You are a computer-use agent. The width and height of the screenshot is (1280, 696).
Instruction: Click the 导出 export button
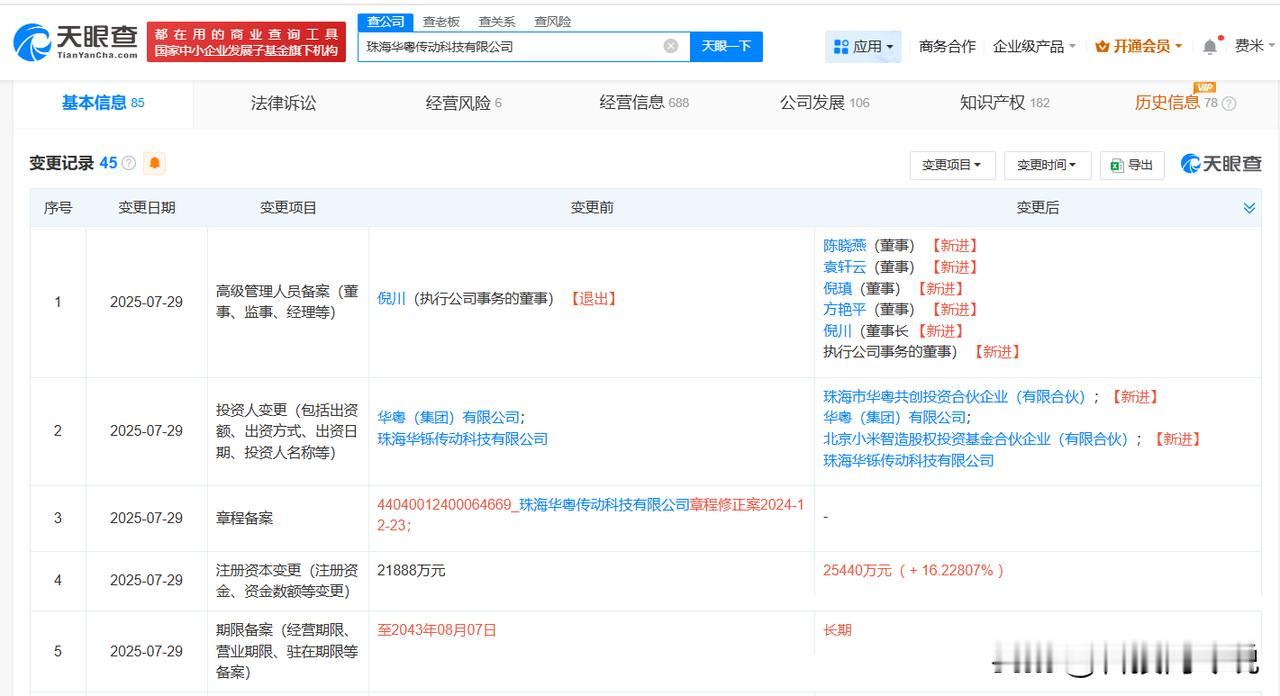click(x=1132, y=165)
